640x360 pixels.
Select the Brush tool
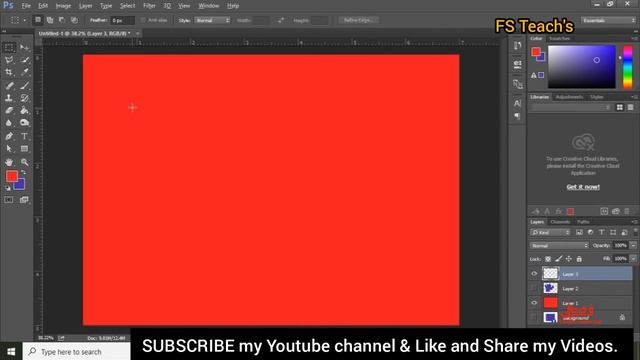(x=24, y=86)
